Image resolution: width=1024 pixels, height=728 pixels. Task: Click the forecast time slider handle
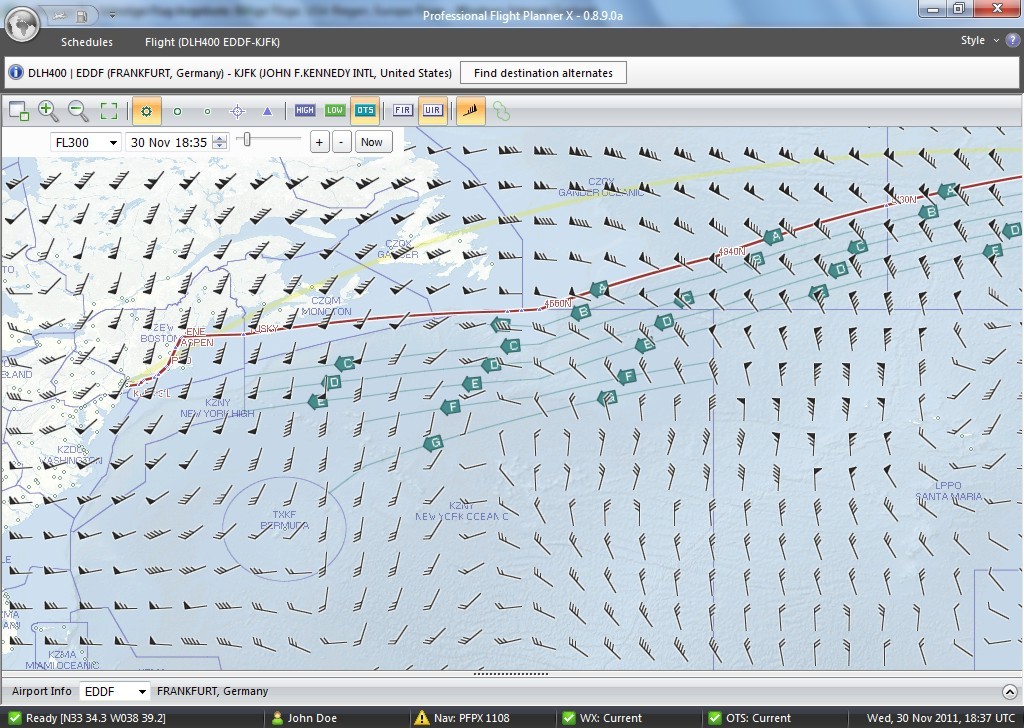click(x=247, y=139)
